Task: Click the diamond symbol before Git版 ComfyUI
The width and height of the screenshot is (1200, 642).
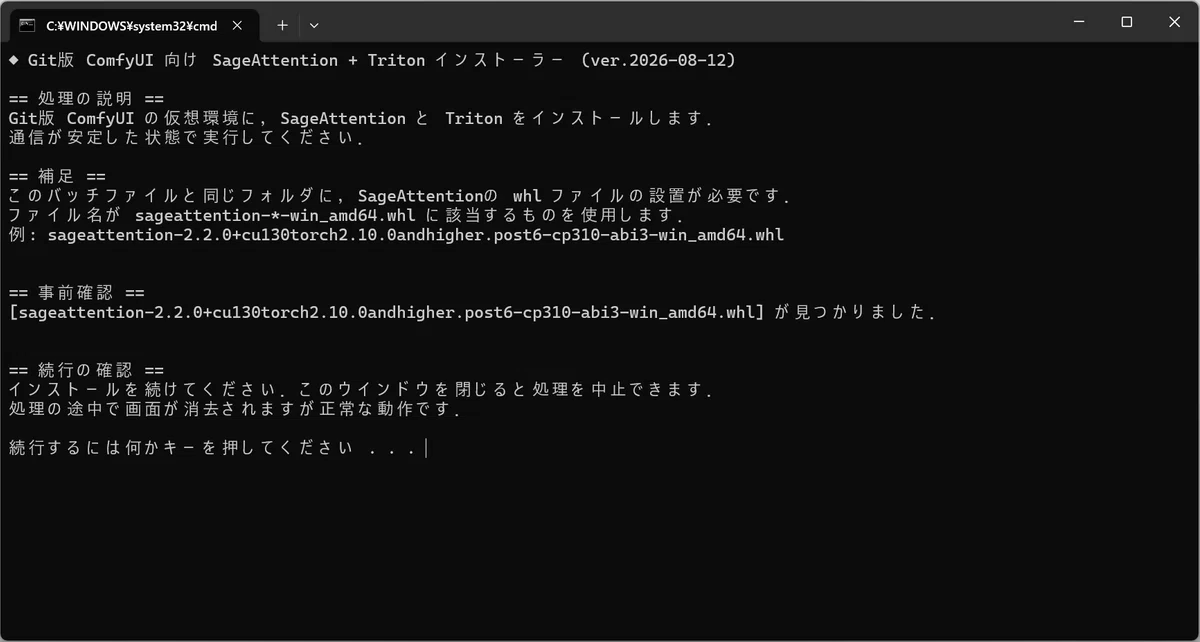Action: coord(14,60)
